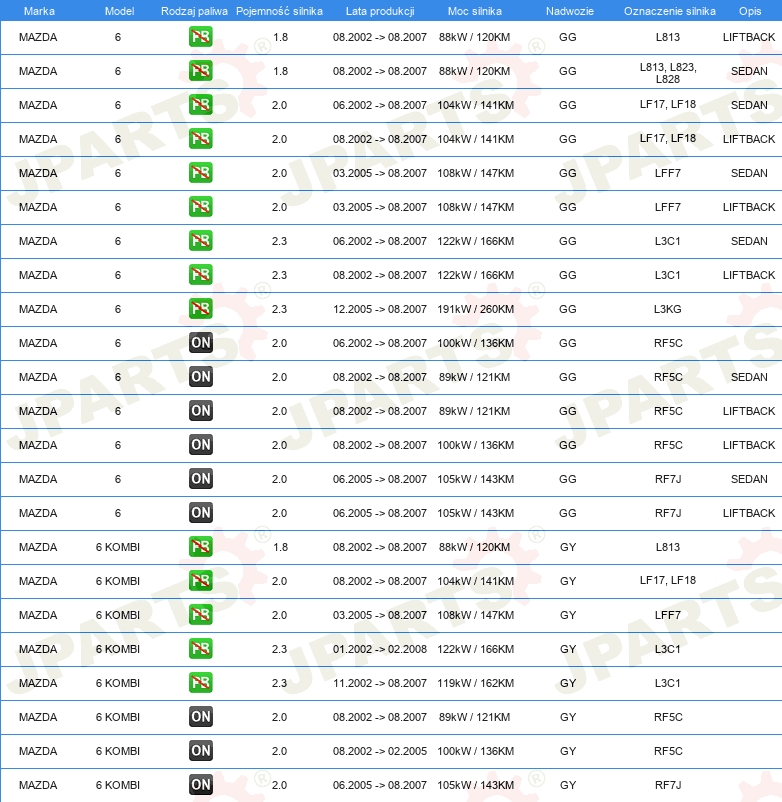Click the PB icon in the 6 KOMBI 1.8 L813 row
The image size is (782, 802).
click(x=200, y=547)
